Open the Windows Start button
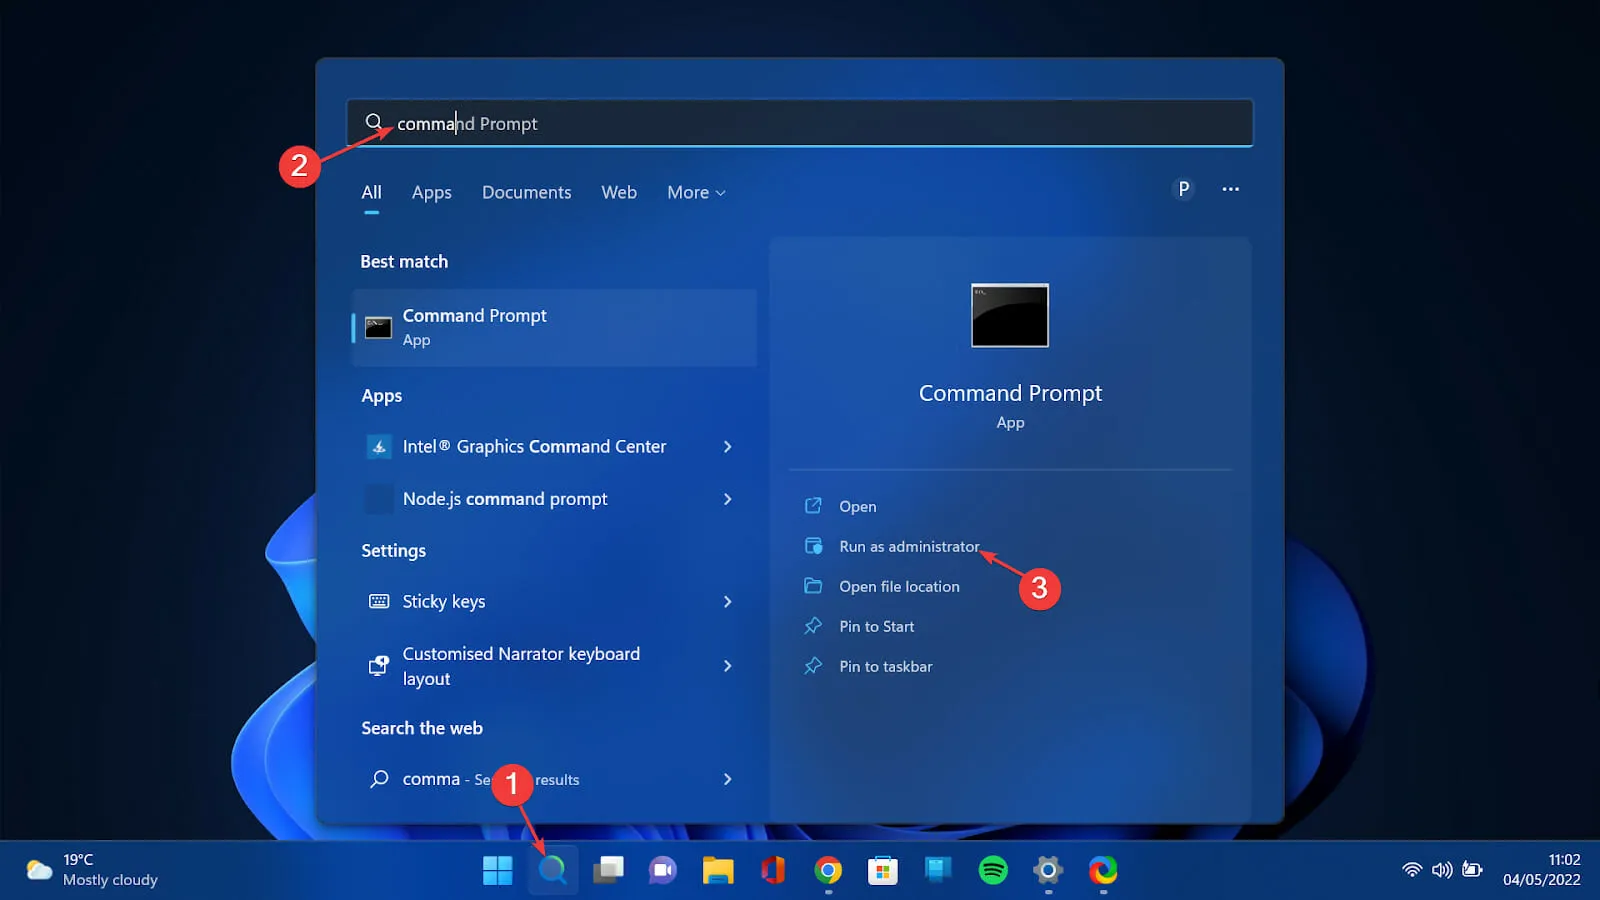 (497, 870)
